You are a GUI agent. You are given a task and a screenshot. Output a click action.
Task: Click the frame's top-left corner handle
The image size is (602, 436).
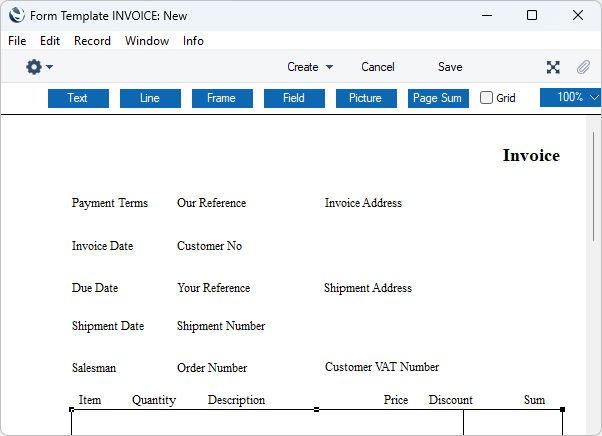click(x=71, y=410)
